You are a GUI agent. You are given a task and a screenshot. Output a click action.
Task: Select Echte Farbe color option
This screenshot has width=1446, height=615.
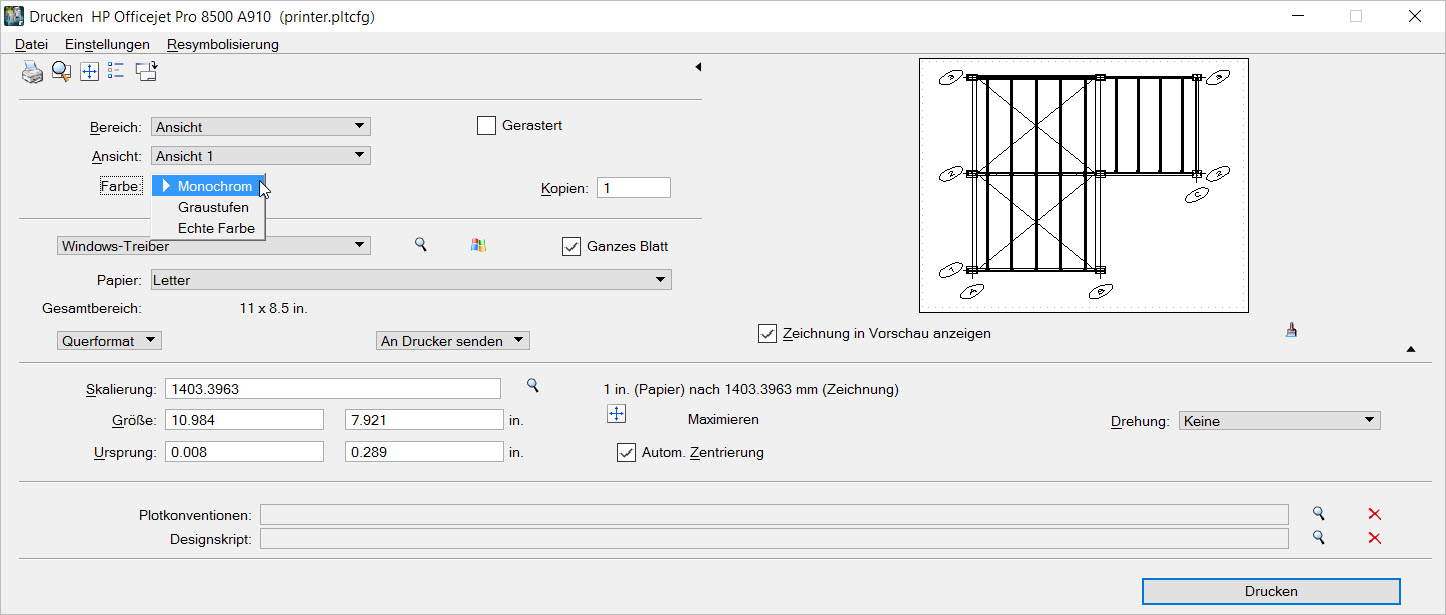209,228
